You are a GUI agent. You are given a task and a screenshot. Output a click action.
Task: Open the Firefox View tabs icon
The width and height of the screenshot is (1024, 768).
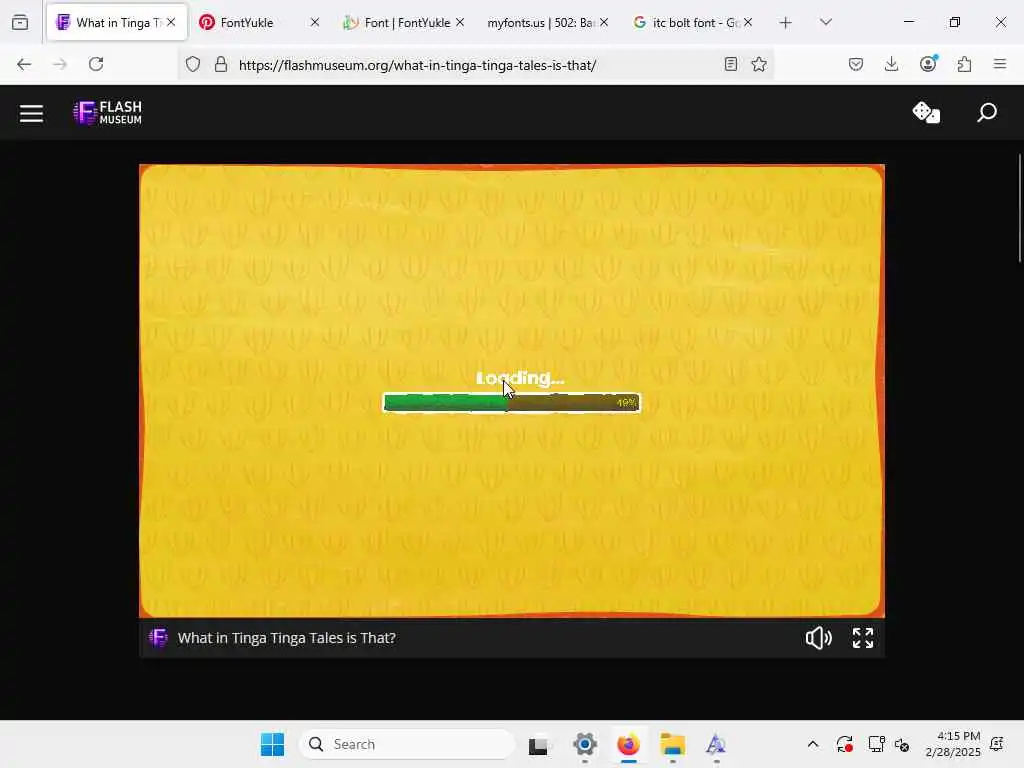click(20, 22)
